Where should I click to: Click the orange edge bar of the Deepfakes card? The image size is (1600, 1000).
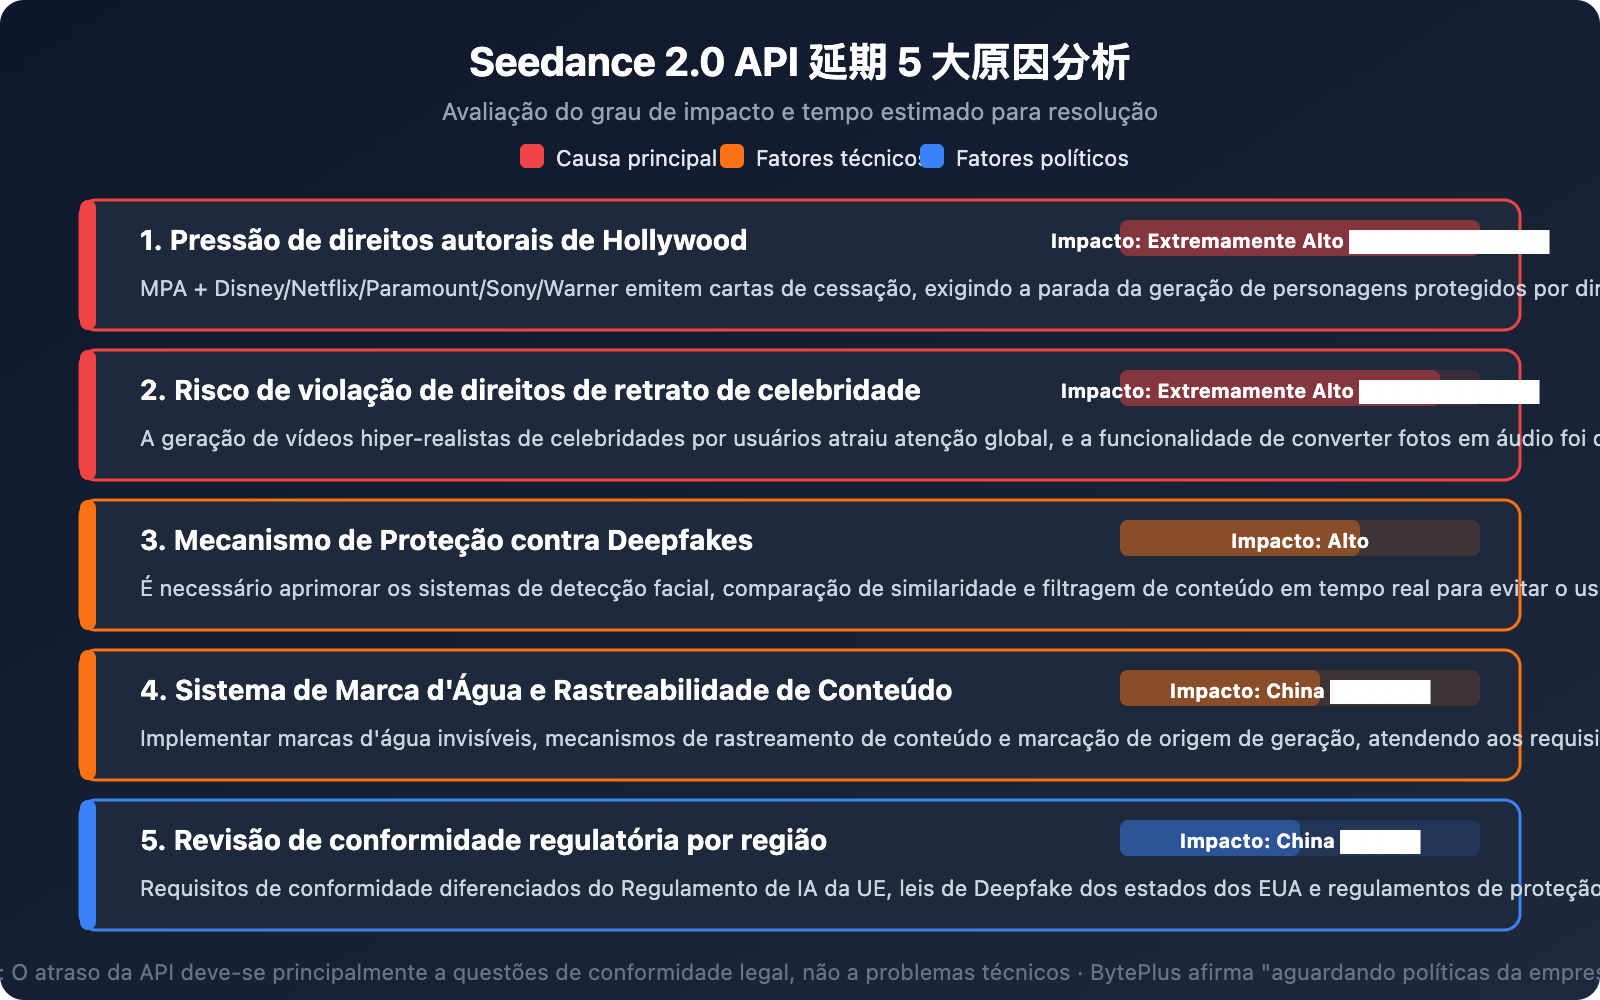click(x=88, y=565)
